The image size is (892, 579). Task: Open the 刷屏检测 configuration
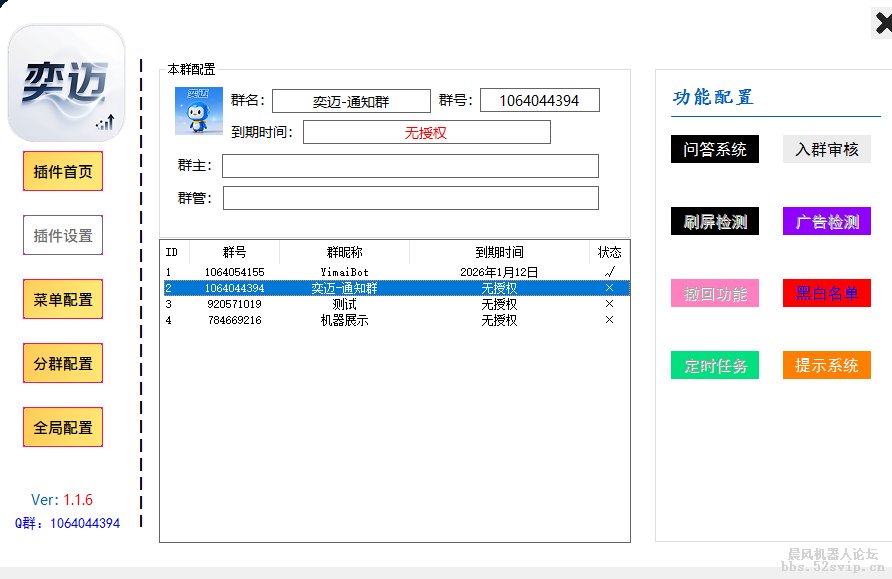(715, 222)
